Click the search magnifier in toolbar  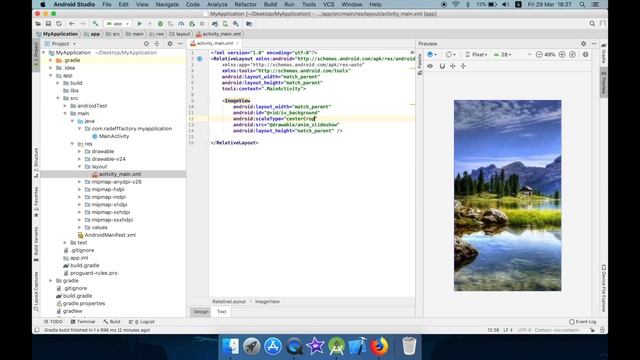coord(592,24)
